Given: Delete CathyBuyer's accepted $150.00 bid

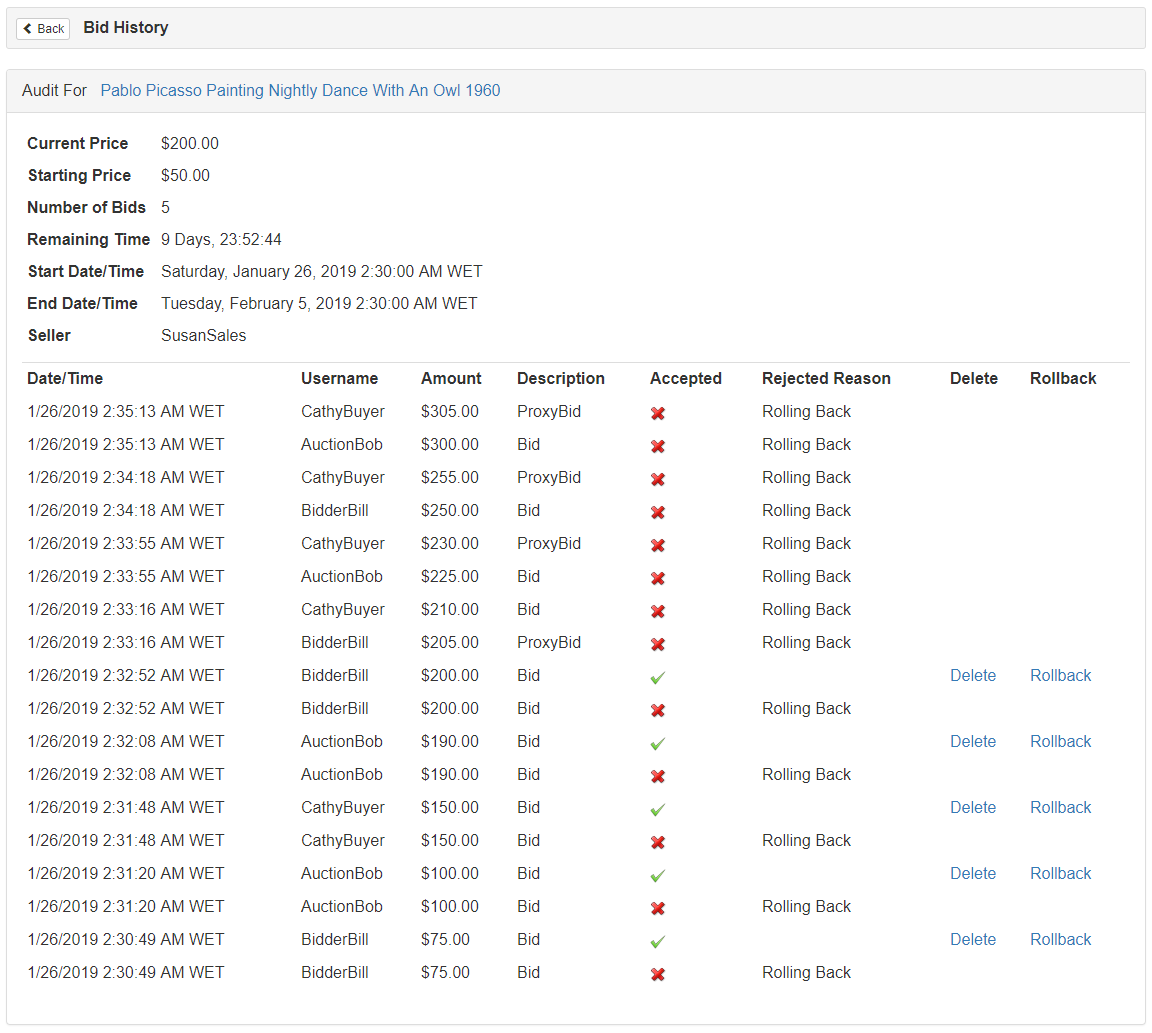Looking at the screenshot, I should [973, 807].
